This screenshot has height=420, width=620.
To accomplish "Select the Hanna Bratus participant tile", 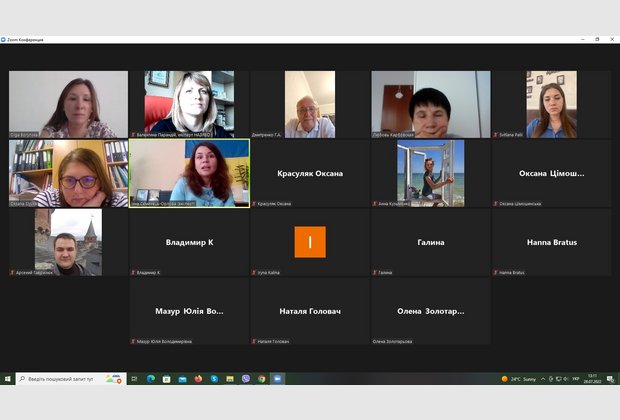I will point(552,242).
